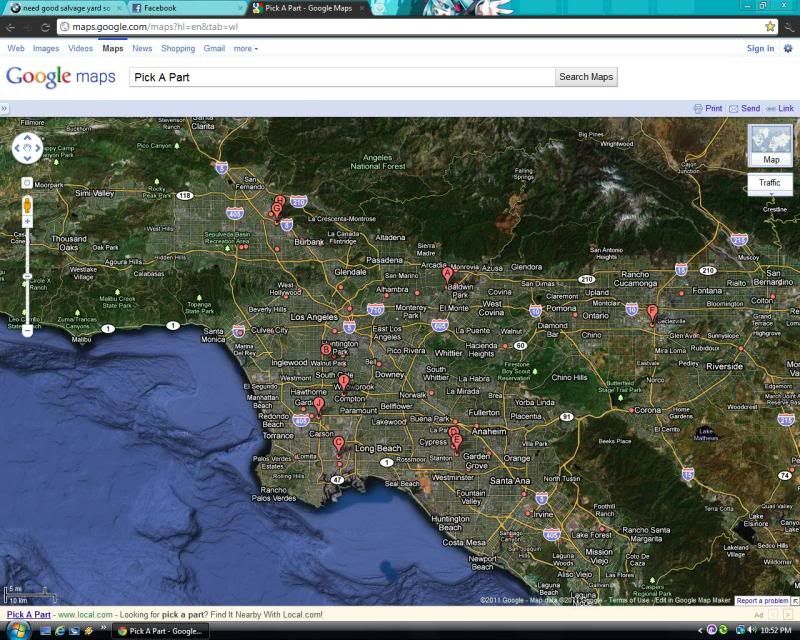Image resolution: width=800 pixels, height=640 pixels.
Task: Open marker A near Arcadia
Action: click(447, 276)
